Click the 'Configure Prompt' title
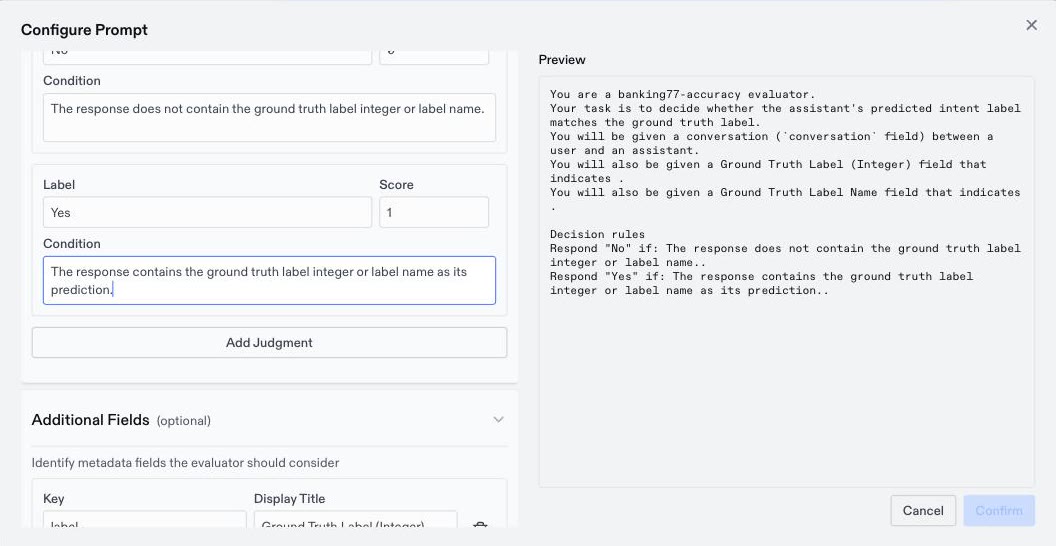1056x546 pixels. tap(84, 30)
